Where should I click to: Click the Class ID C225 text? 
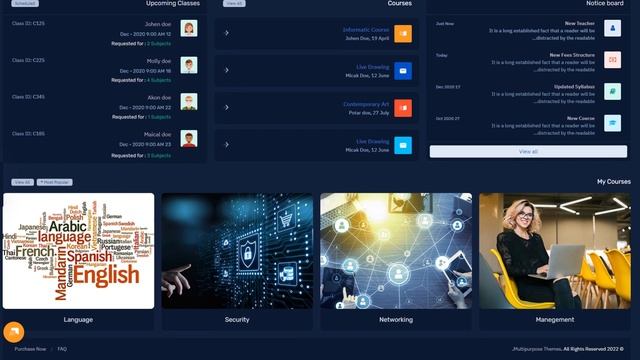point(28,60)
